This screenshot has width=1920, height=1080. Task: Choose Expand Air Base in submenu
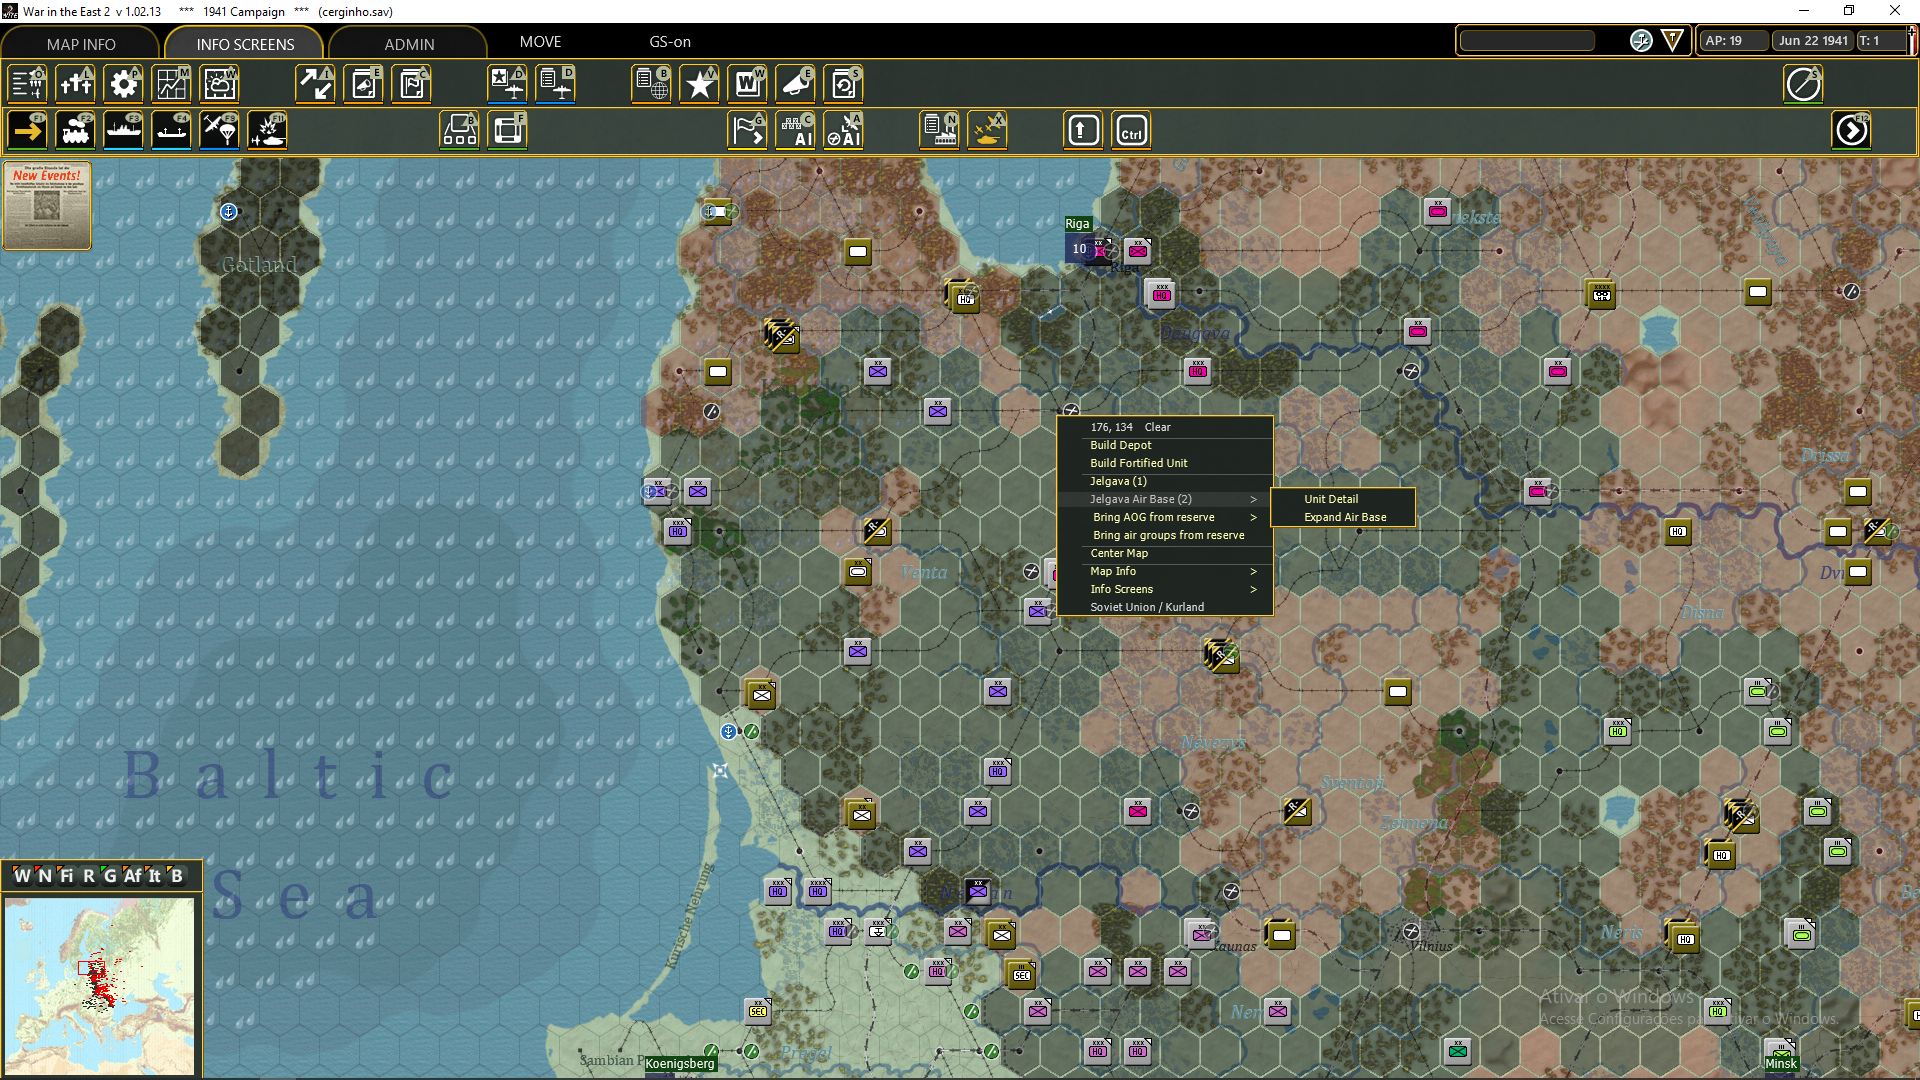pos(1343,517)
